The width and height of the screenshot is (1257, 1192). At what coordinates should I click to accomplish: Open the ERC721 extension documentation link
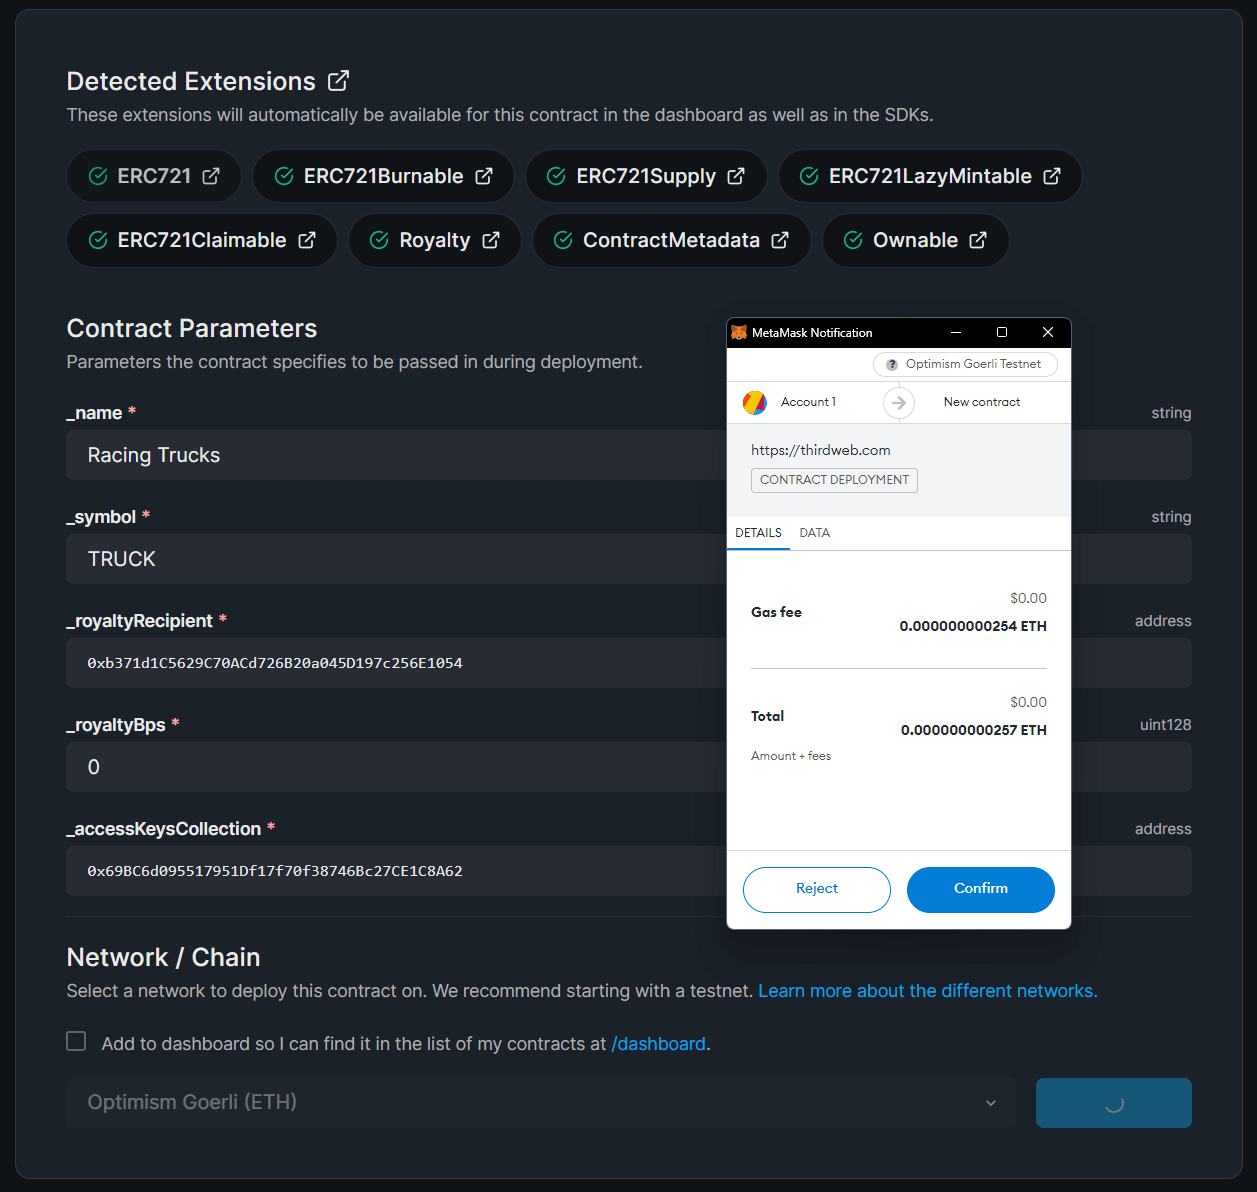click(x=211, y=176)
